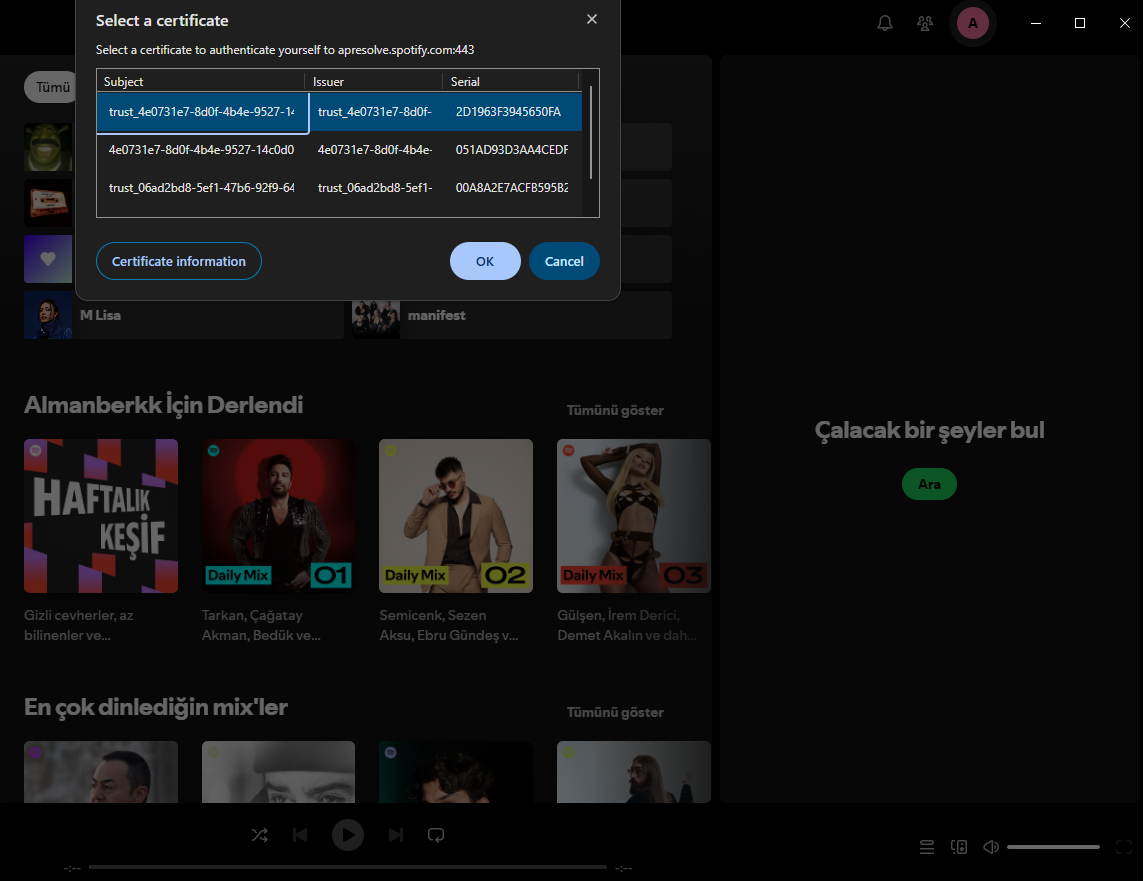Open the manifest shortcut

pyautogui.click(x=512, y=315)
